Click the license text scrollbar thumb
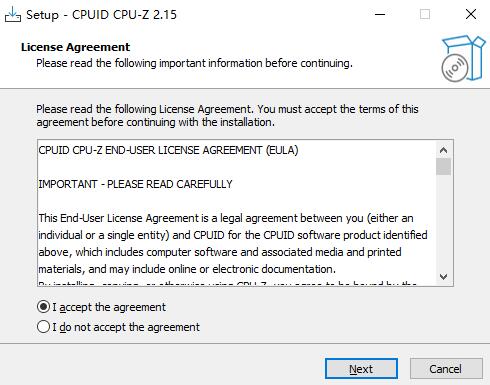The width and height of the screenshot is (490, 385). tap(443, 166)
